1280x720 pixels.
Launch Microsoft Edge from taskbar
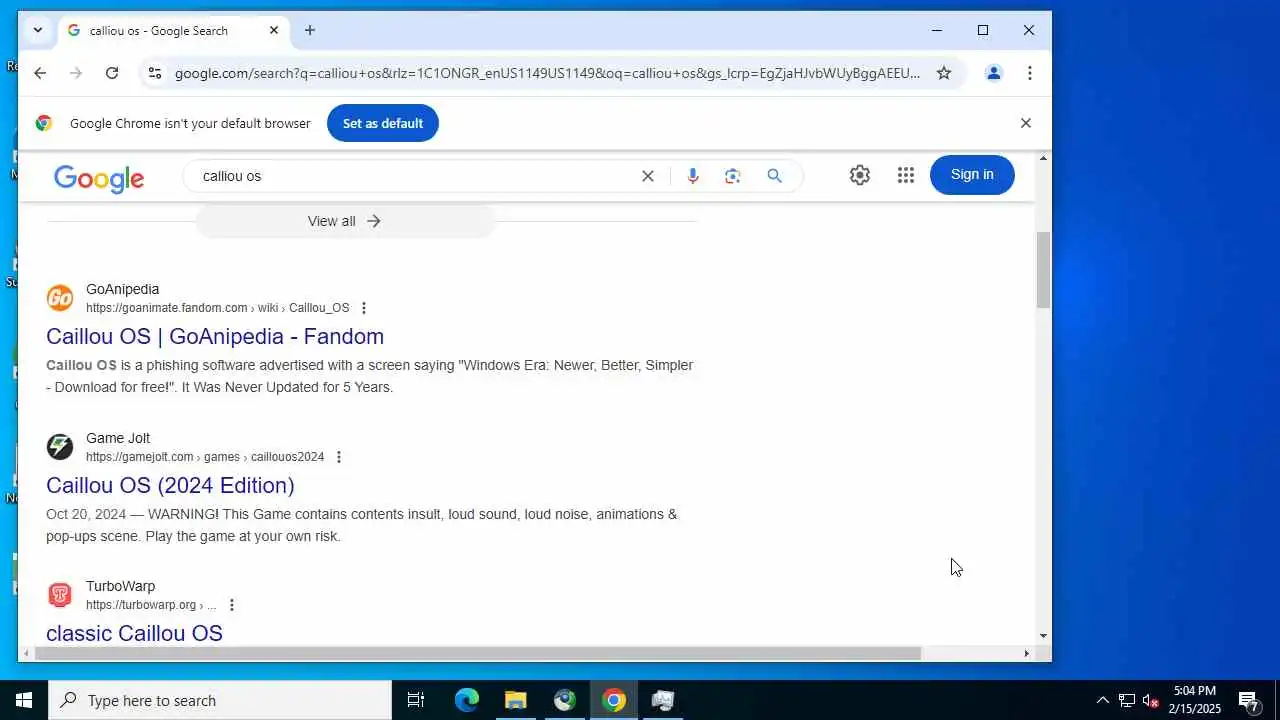[x=467, y=700]
